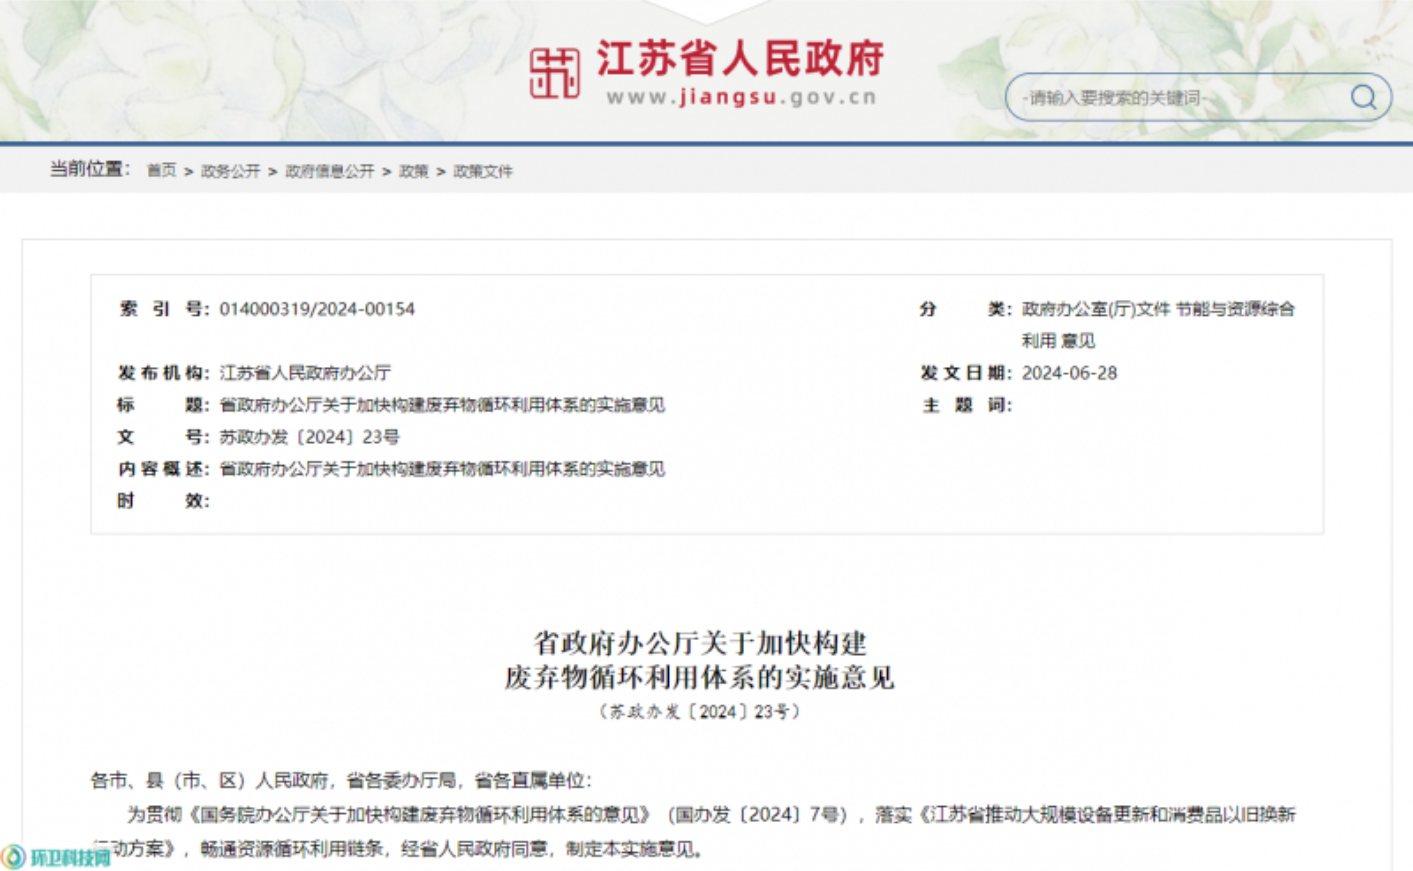The width and height of the screenshot is (1413, 871).
Task: Click the title text in the 标题 row
Action: (x=441, y=405)
